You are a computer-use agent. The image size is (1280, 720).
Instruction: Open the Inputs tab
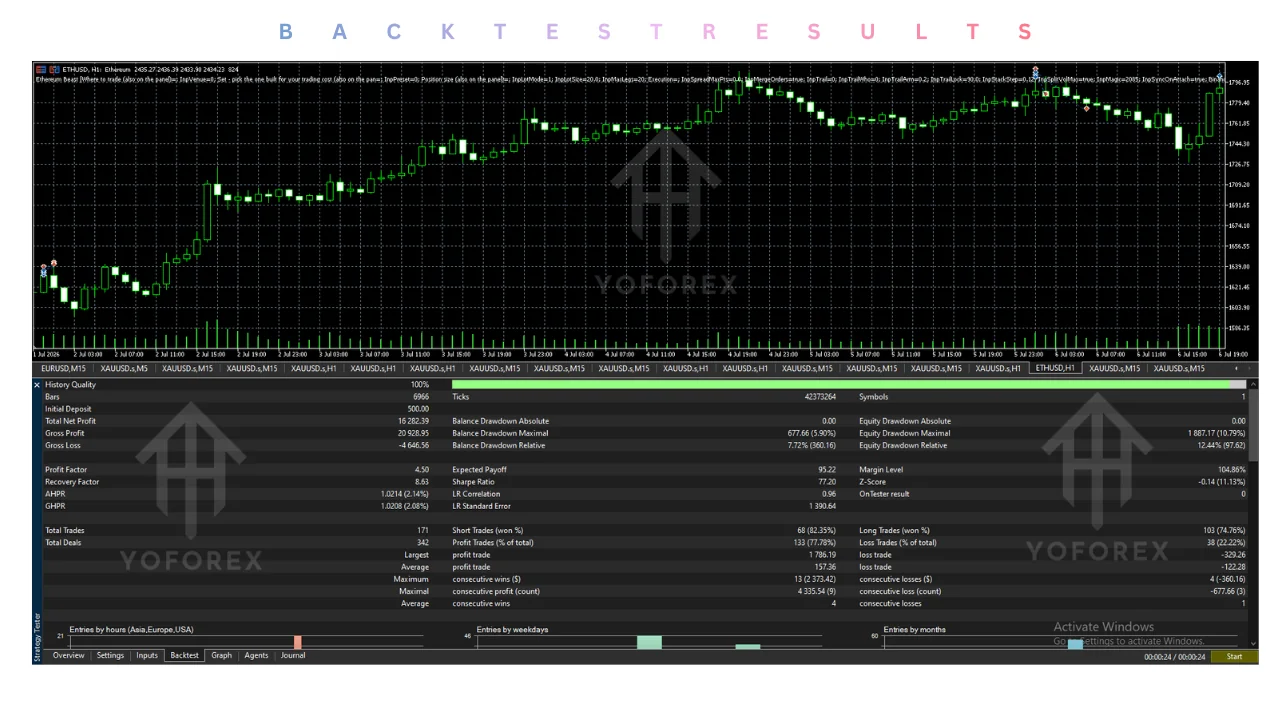pos(147,656)
